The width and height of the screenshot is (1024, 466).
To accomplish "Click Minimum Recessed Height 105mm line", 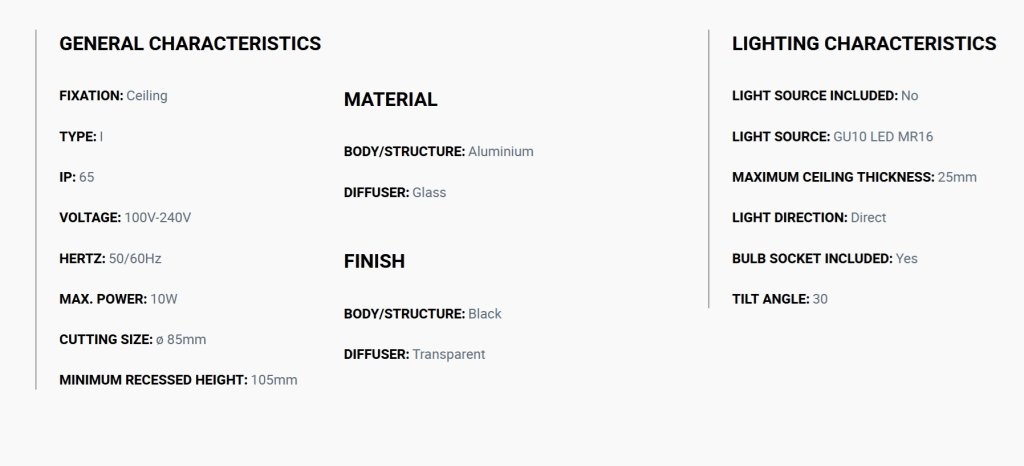I will 178,380.
